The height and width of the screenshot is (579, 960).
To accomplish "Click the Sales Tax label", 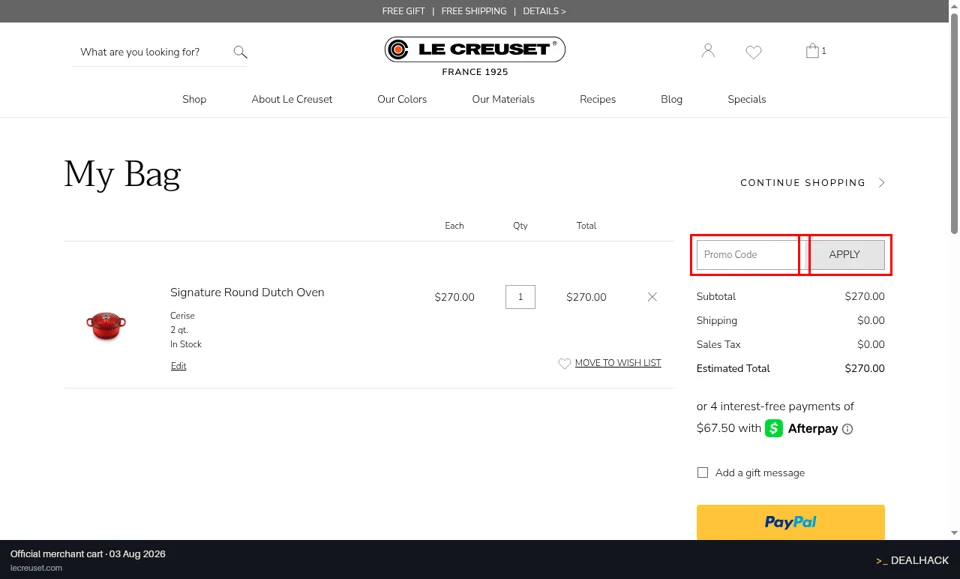I will coord(718,345).
